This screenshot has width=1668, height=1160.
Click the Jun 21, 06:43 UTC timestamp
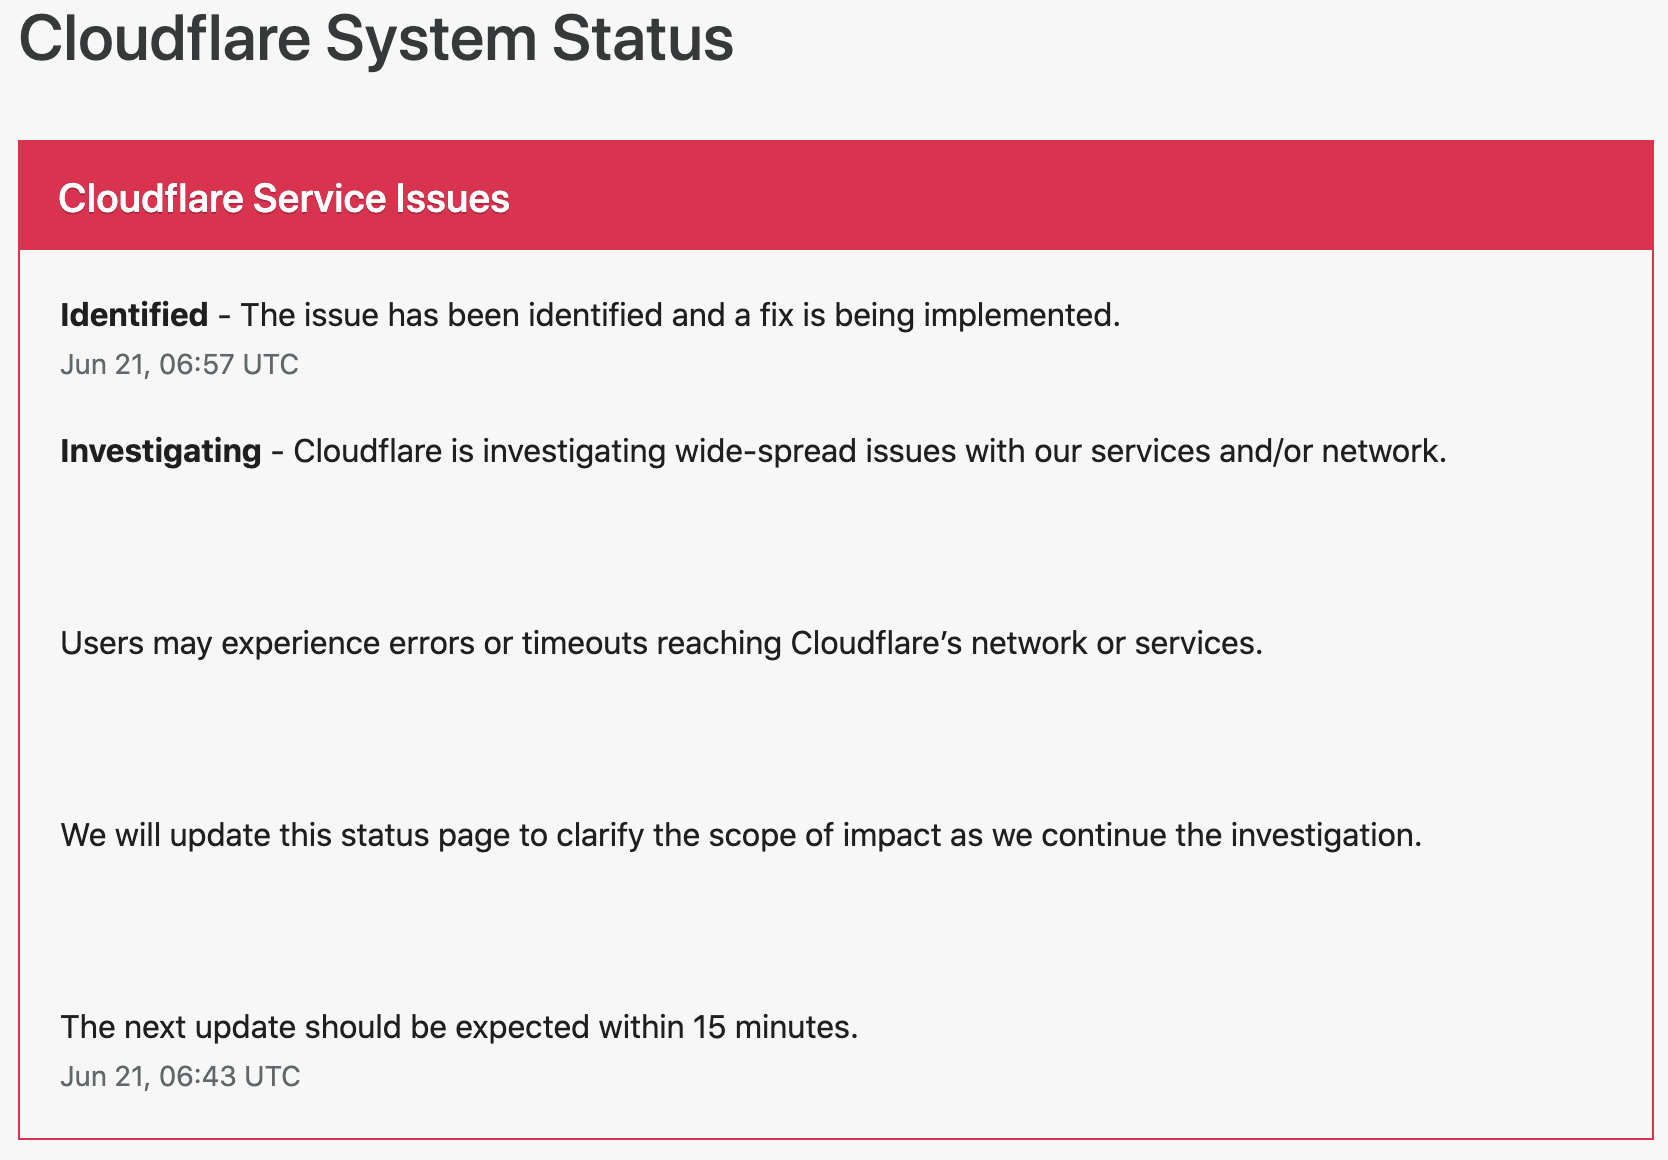[180, 1076]
